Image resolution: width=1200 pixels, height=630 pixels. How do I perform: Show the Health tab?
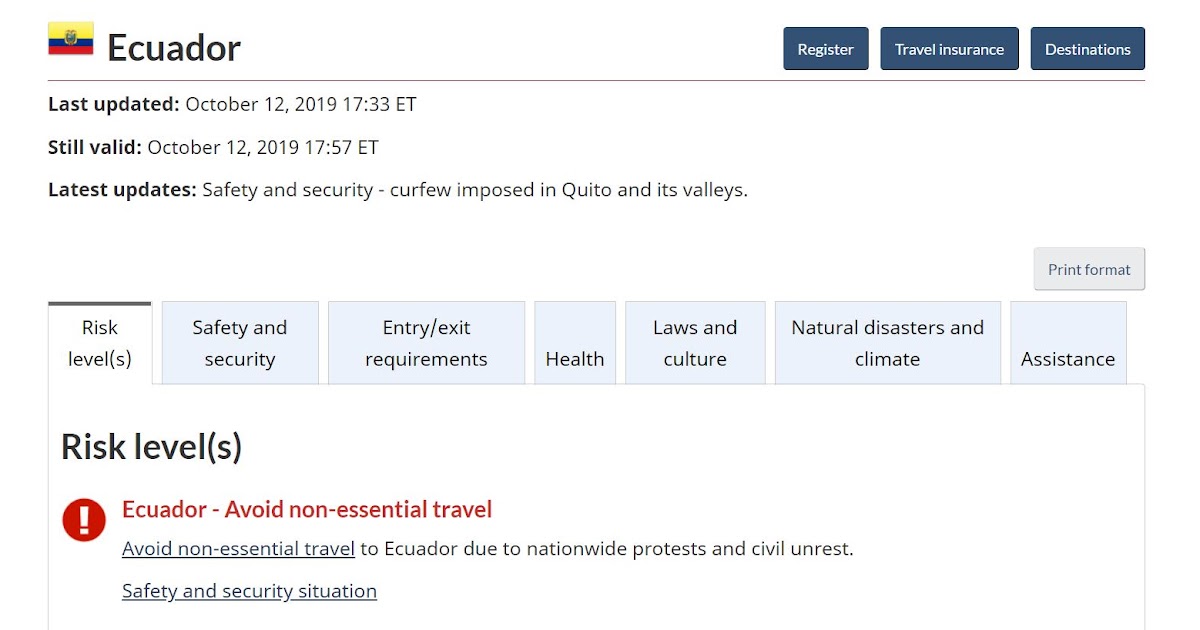point(575,345)
